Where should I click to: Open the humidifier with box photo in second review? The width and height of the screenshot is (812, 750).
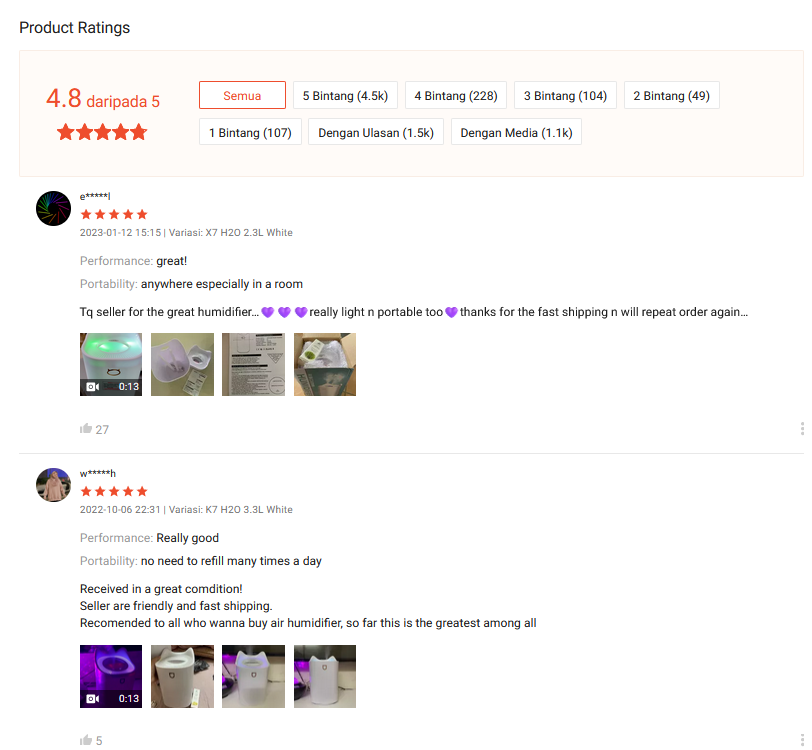click(x=182, y=676)
